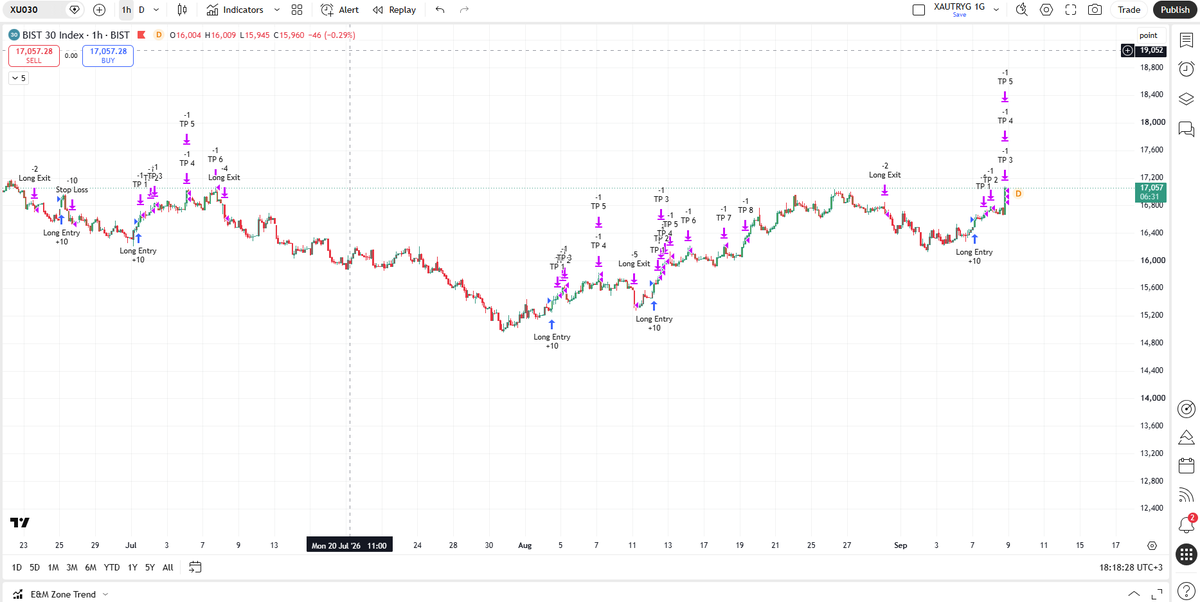The image size is (1200, 602).
Task: Click the layout square icon beside XAUTRYG 1G
Action: [919, 10]
